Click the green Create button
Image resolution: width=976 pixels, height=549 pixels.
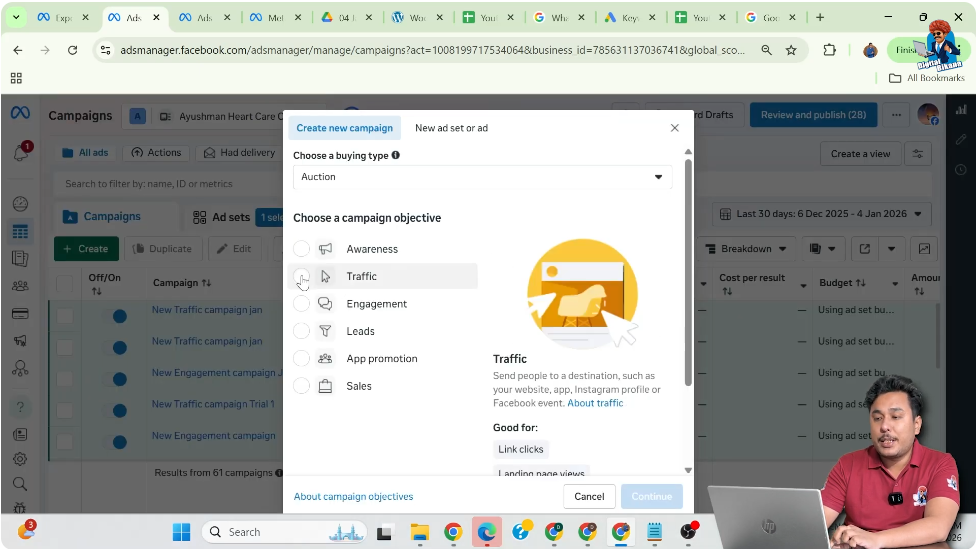[86, 248]
